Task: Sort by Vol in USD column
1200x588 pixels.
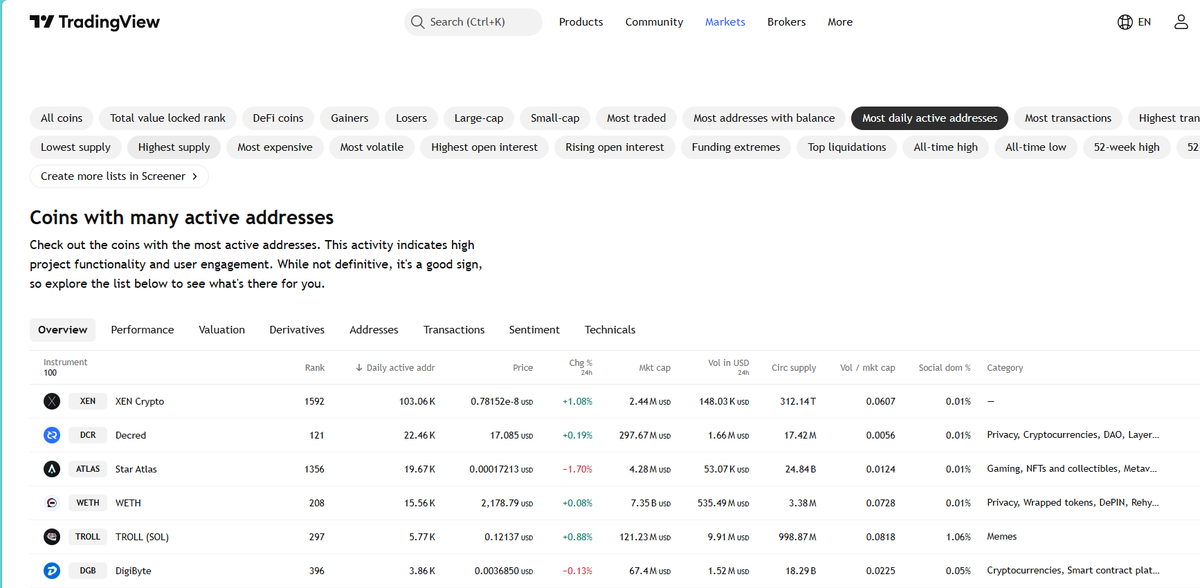Action: 728,367
